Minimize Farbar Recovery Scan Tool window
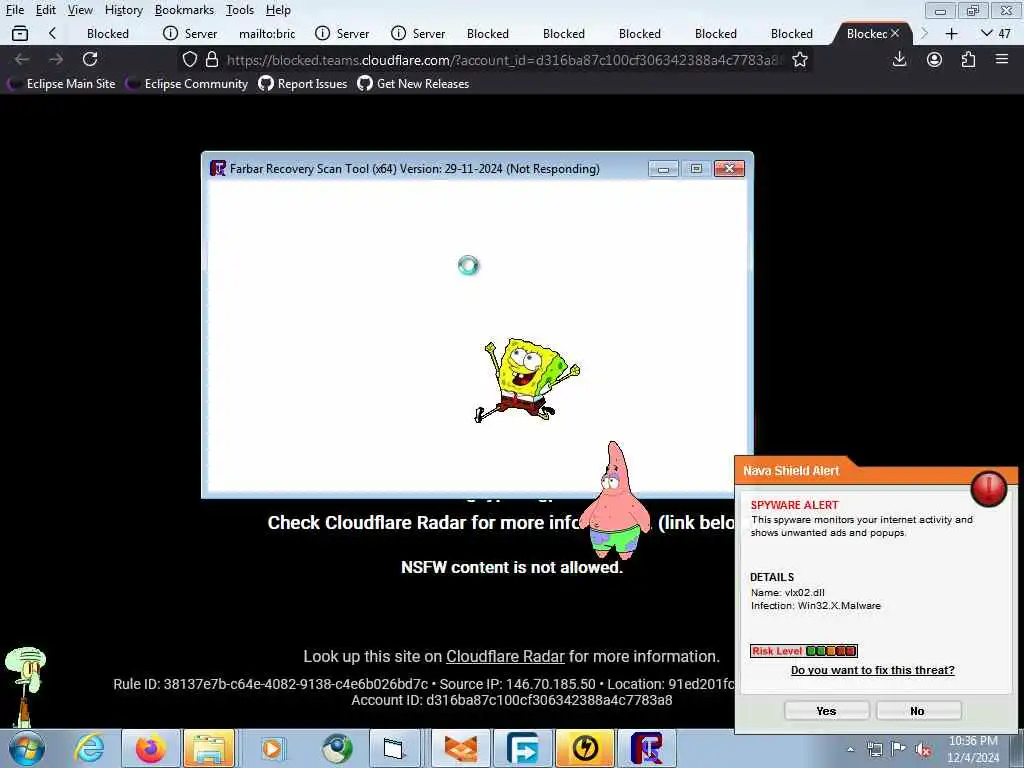 click(663, 169)
